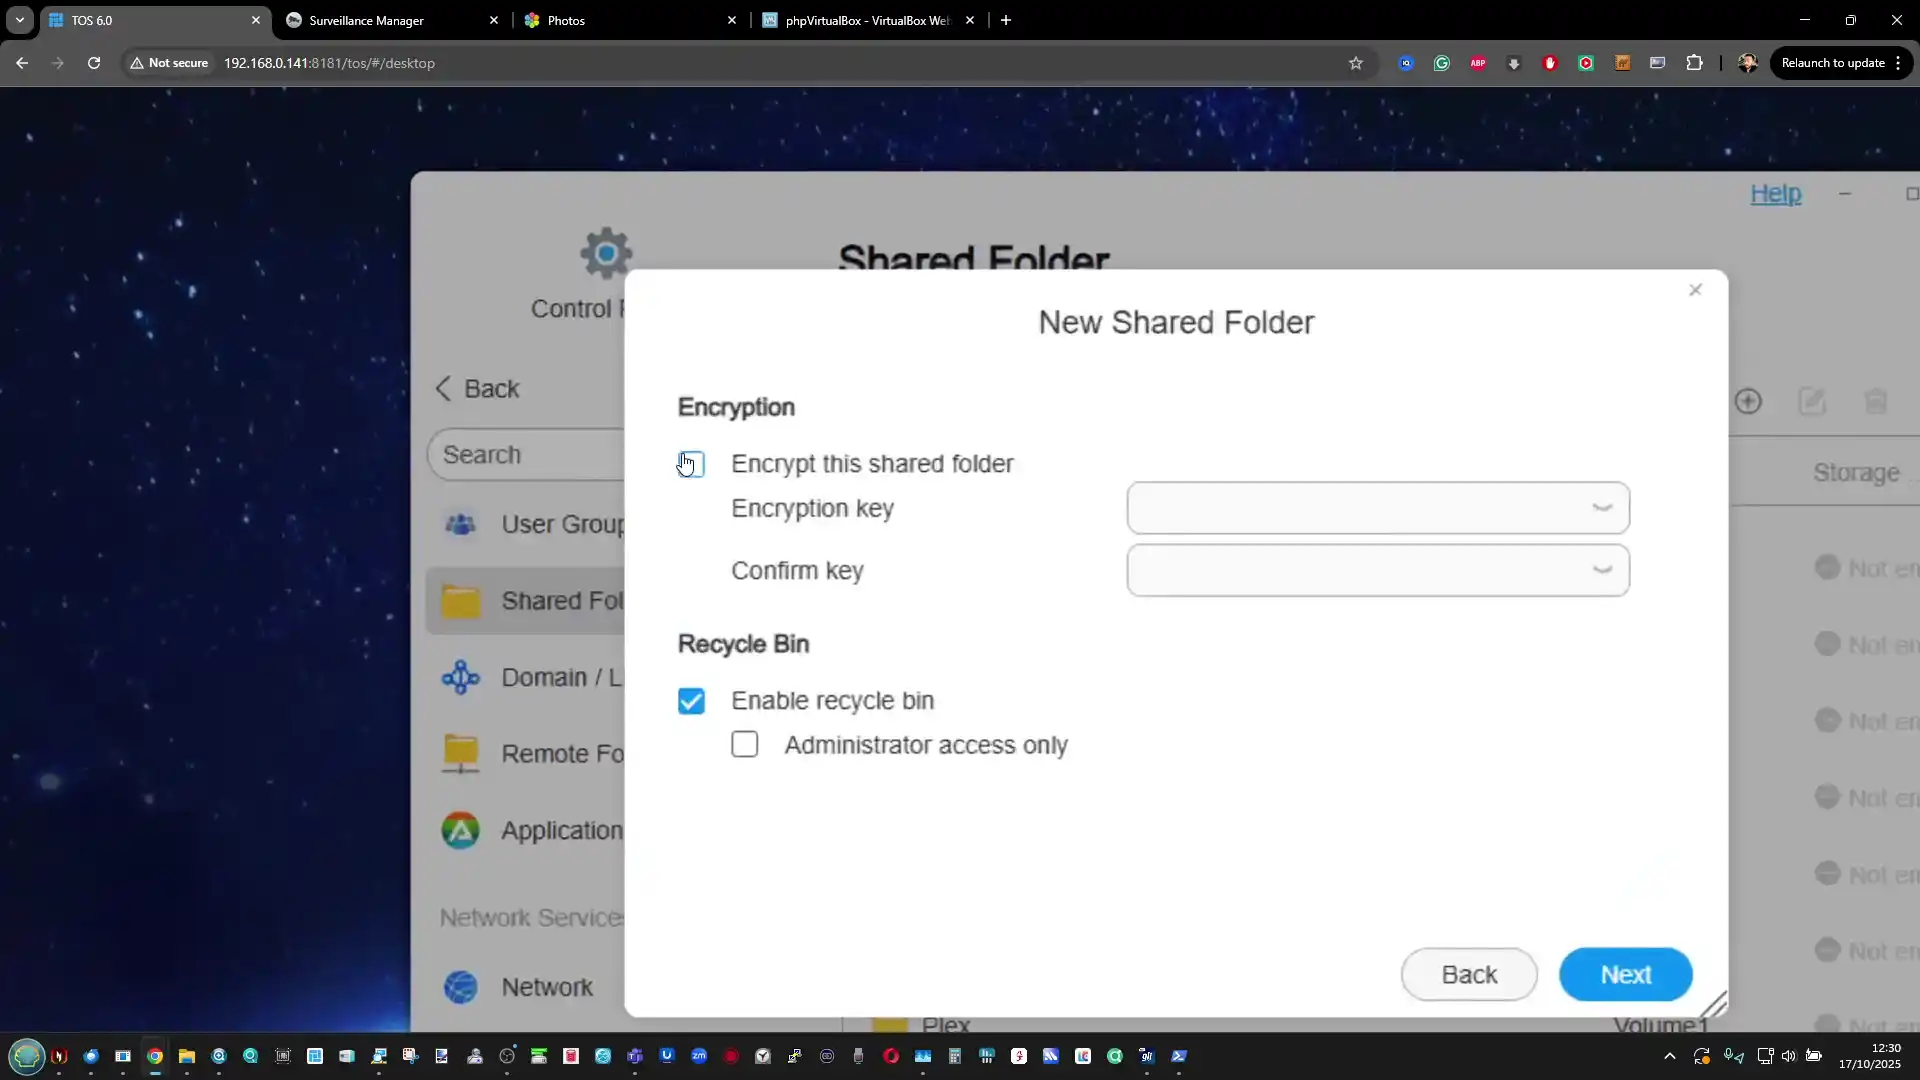Toggle visibility in Confirm key field
The height and width of the screenshot is (1080, 1920).
(1602, 570)
